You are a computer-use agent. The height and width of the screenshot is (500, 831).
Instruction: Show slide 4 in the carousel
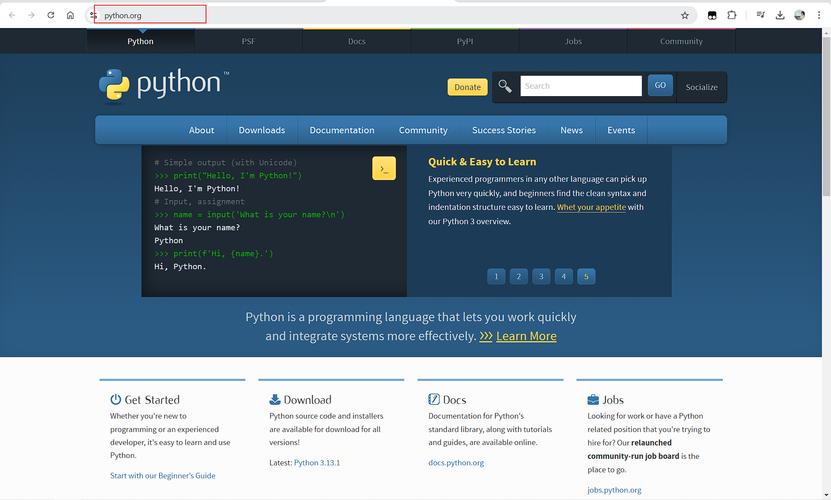pos(564,276)
